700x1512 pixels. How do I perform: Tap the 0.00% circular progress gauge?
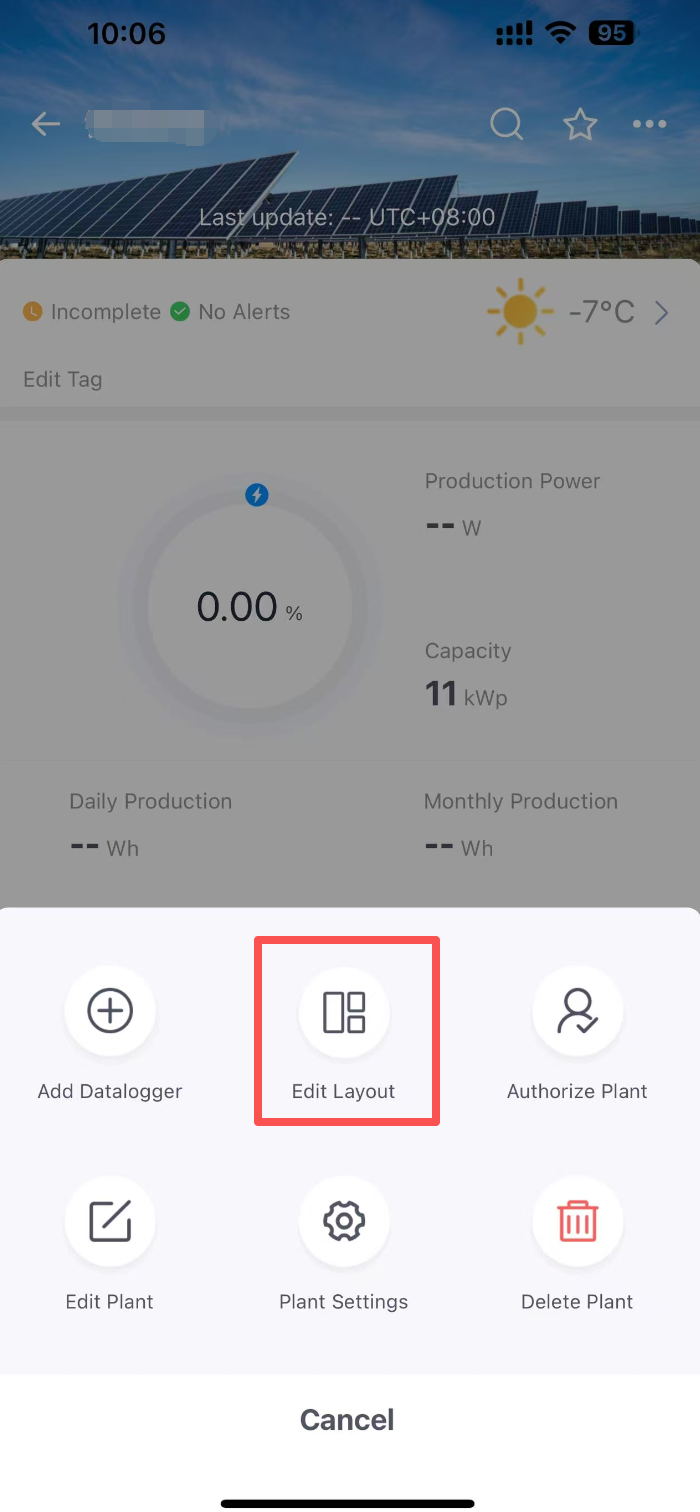click(x=249, y=607)
